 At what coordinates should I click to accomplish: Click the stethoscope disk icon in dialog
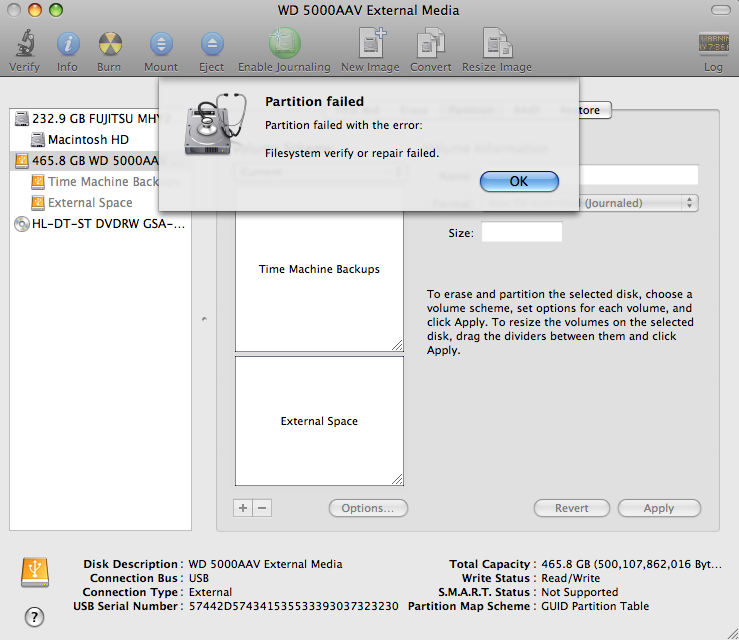(x=215, y=123)
